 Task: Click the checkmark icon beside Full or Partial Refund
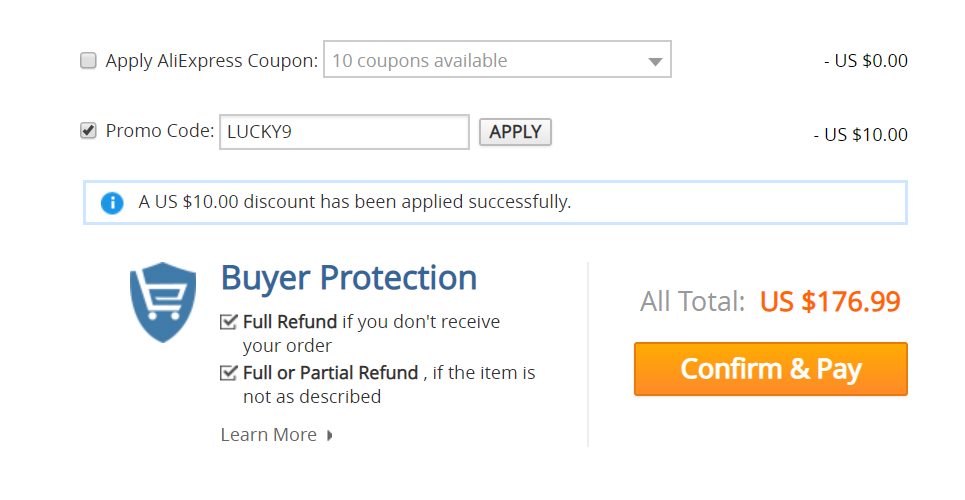(x=229, y=373)
